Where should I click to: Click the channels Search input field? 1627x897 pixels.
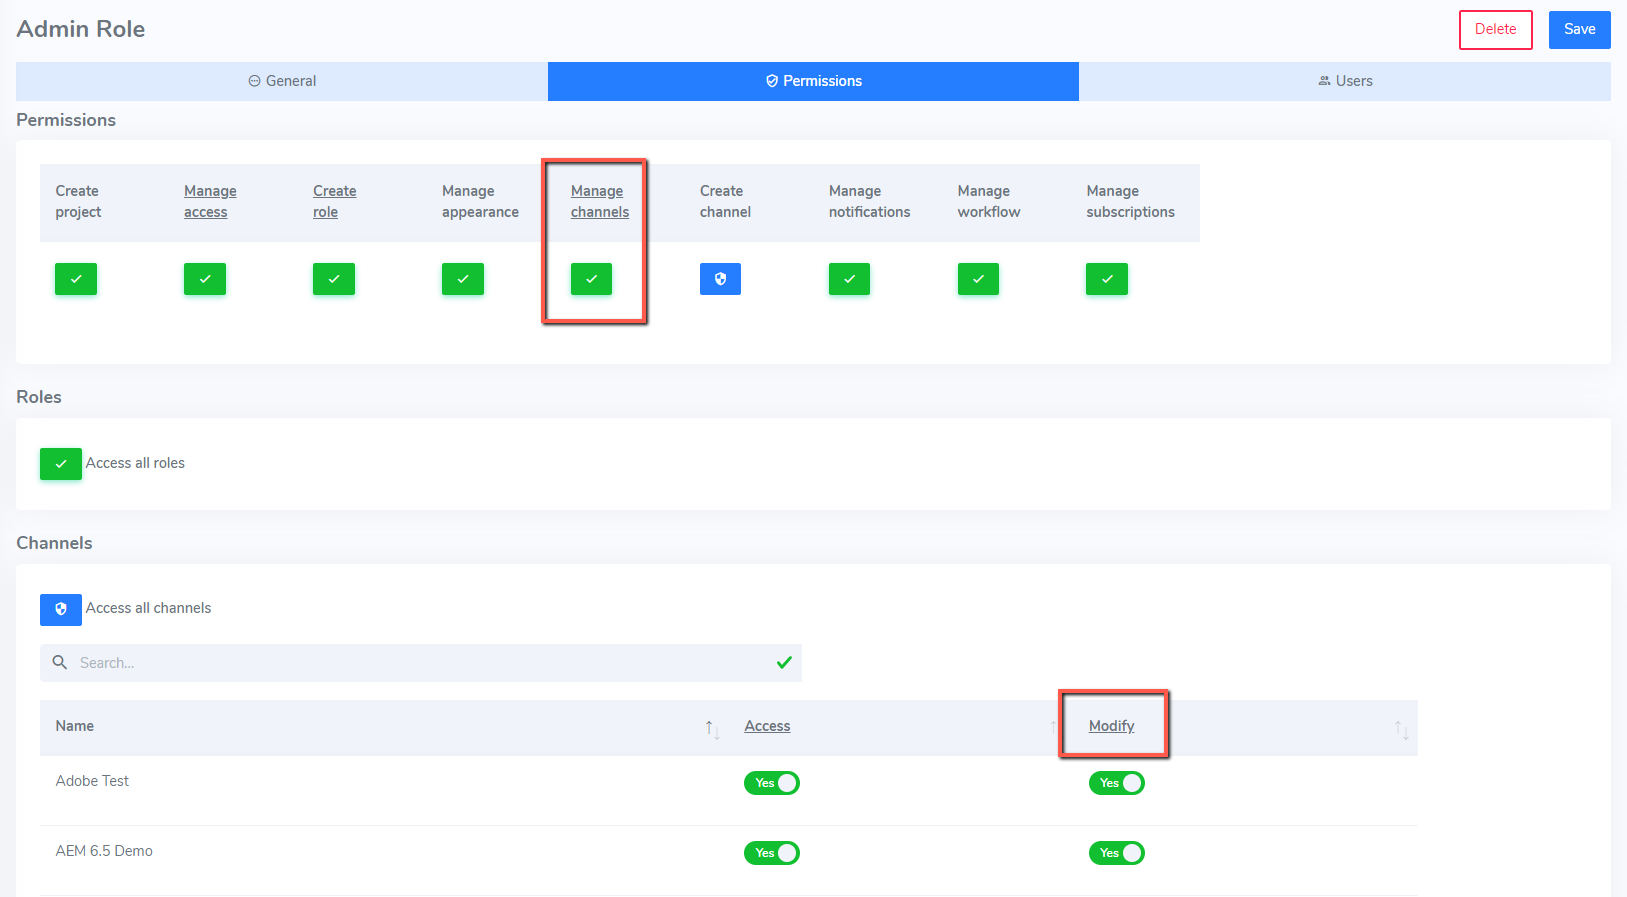click(x=421, y=663)
